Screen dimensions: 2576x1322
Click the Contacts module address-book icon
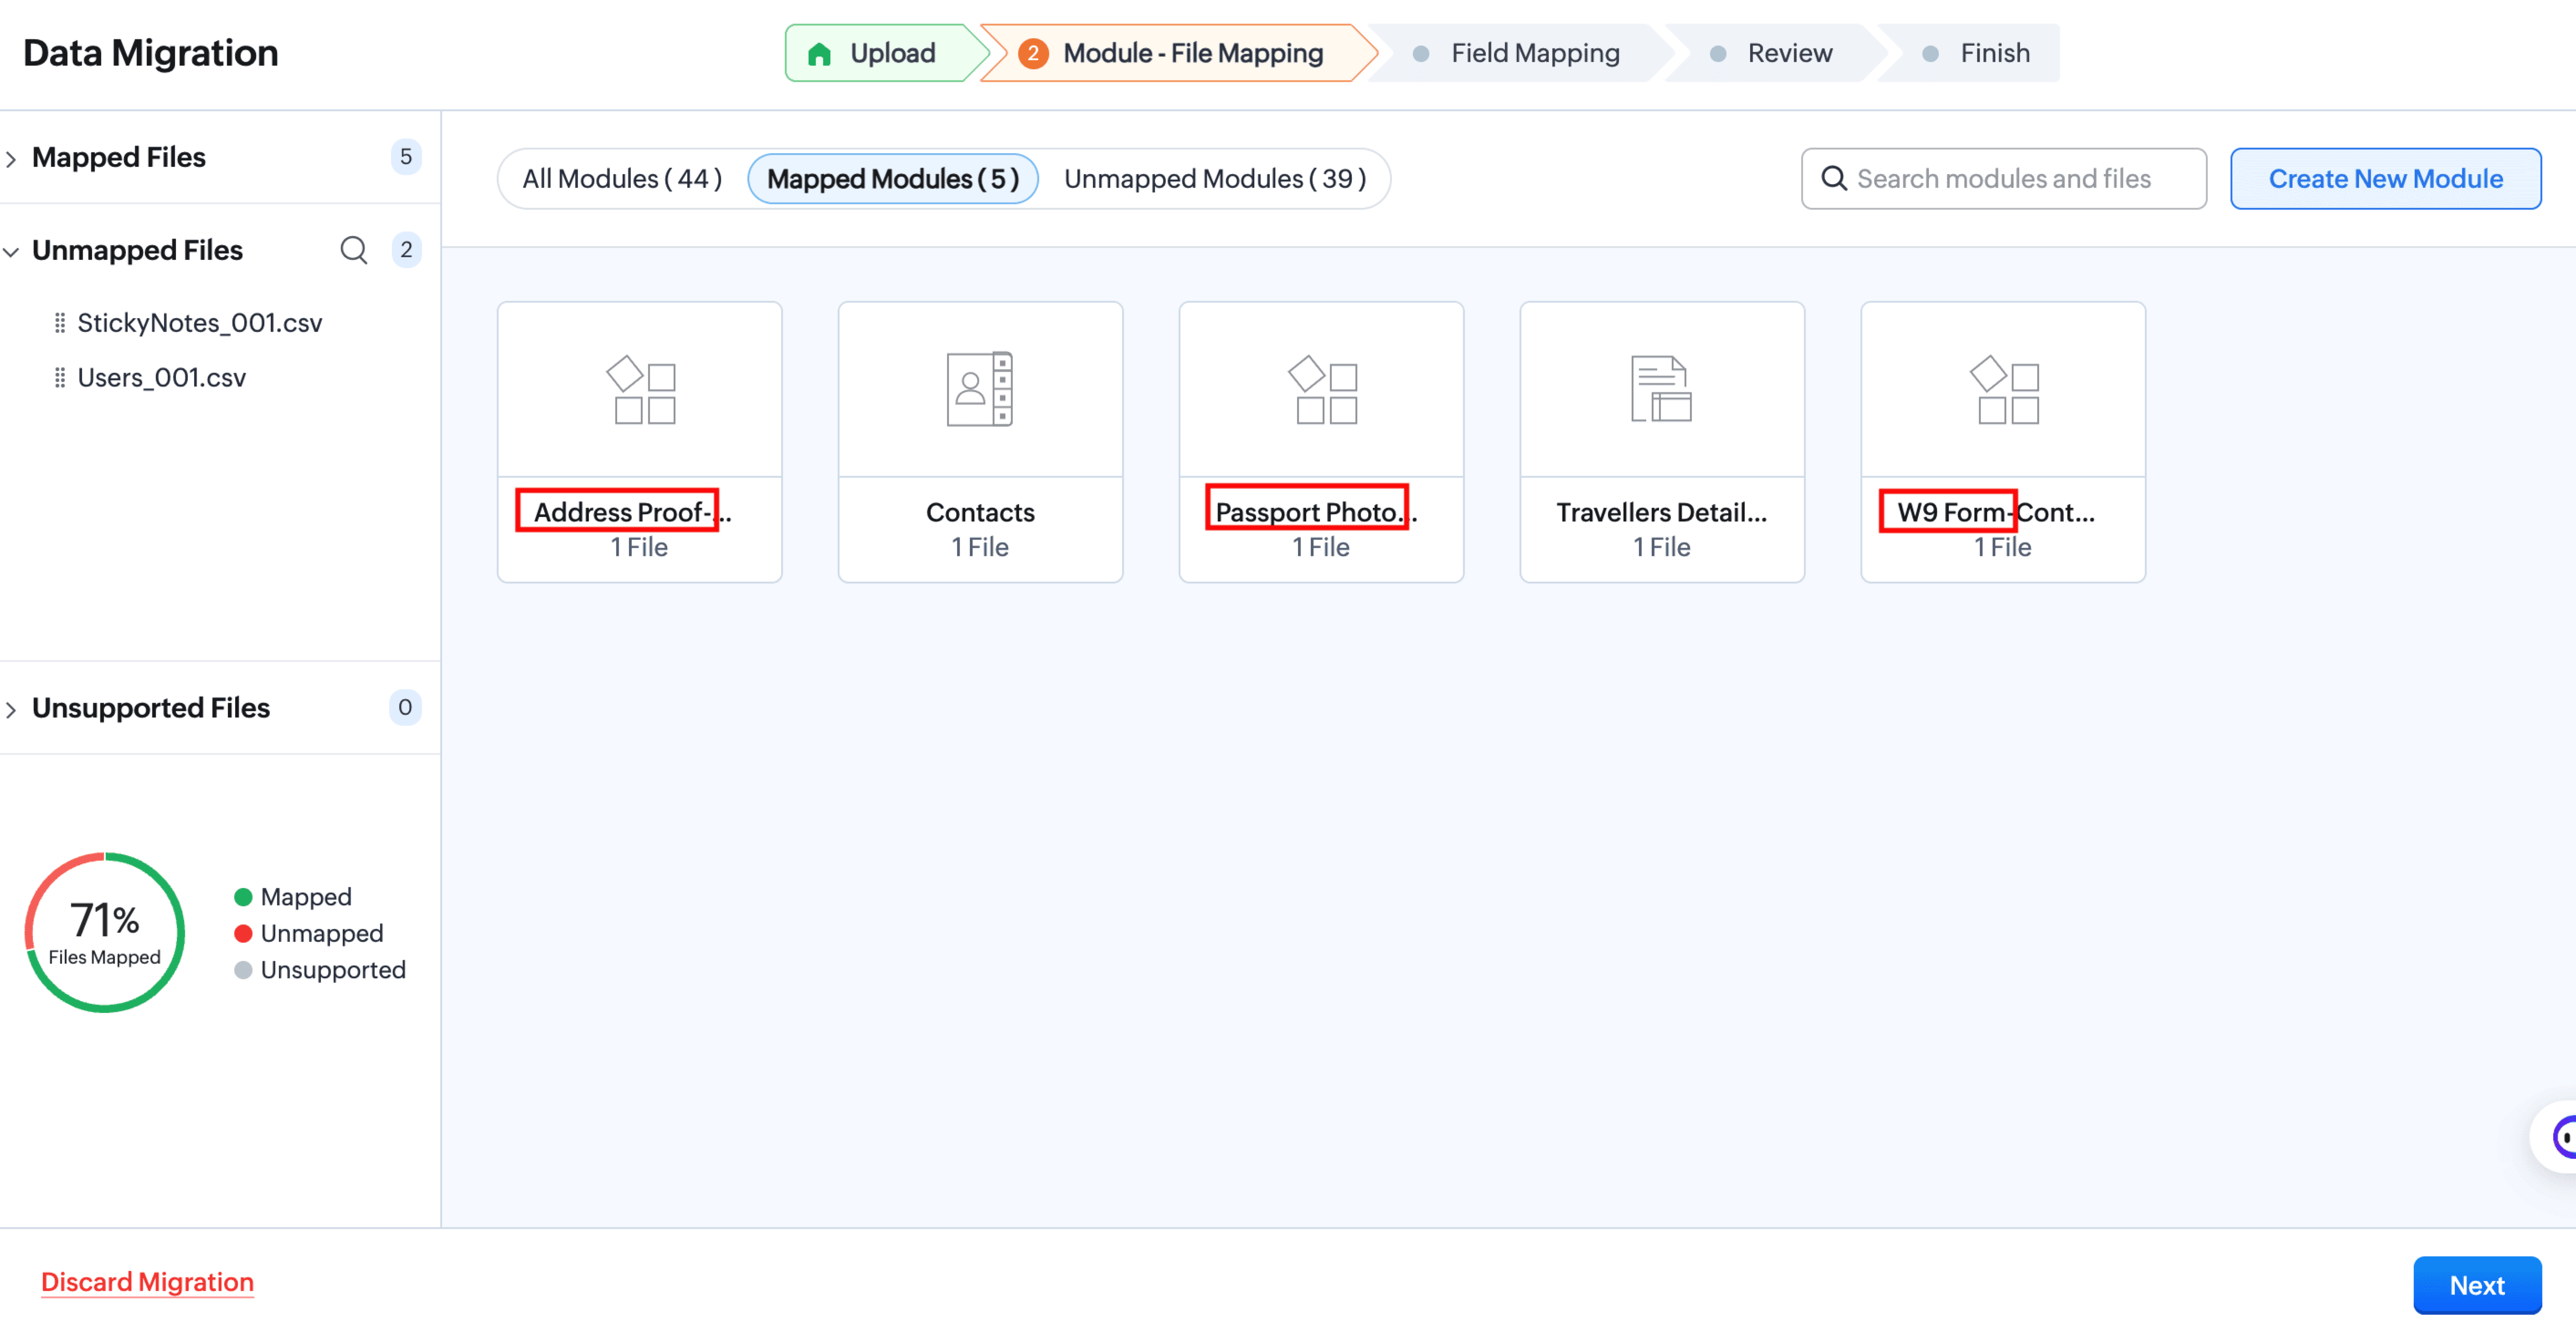click(x=980, y=389)
